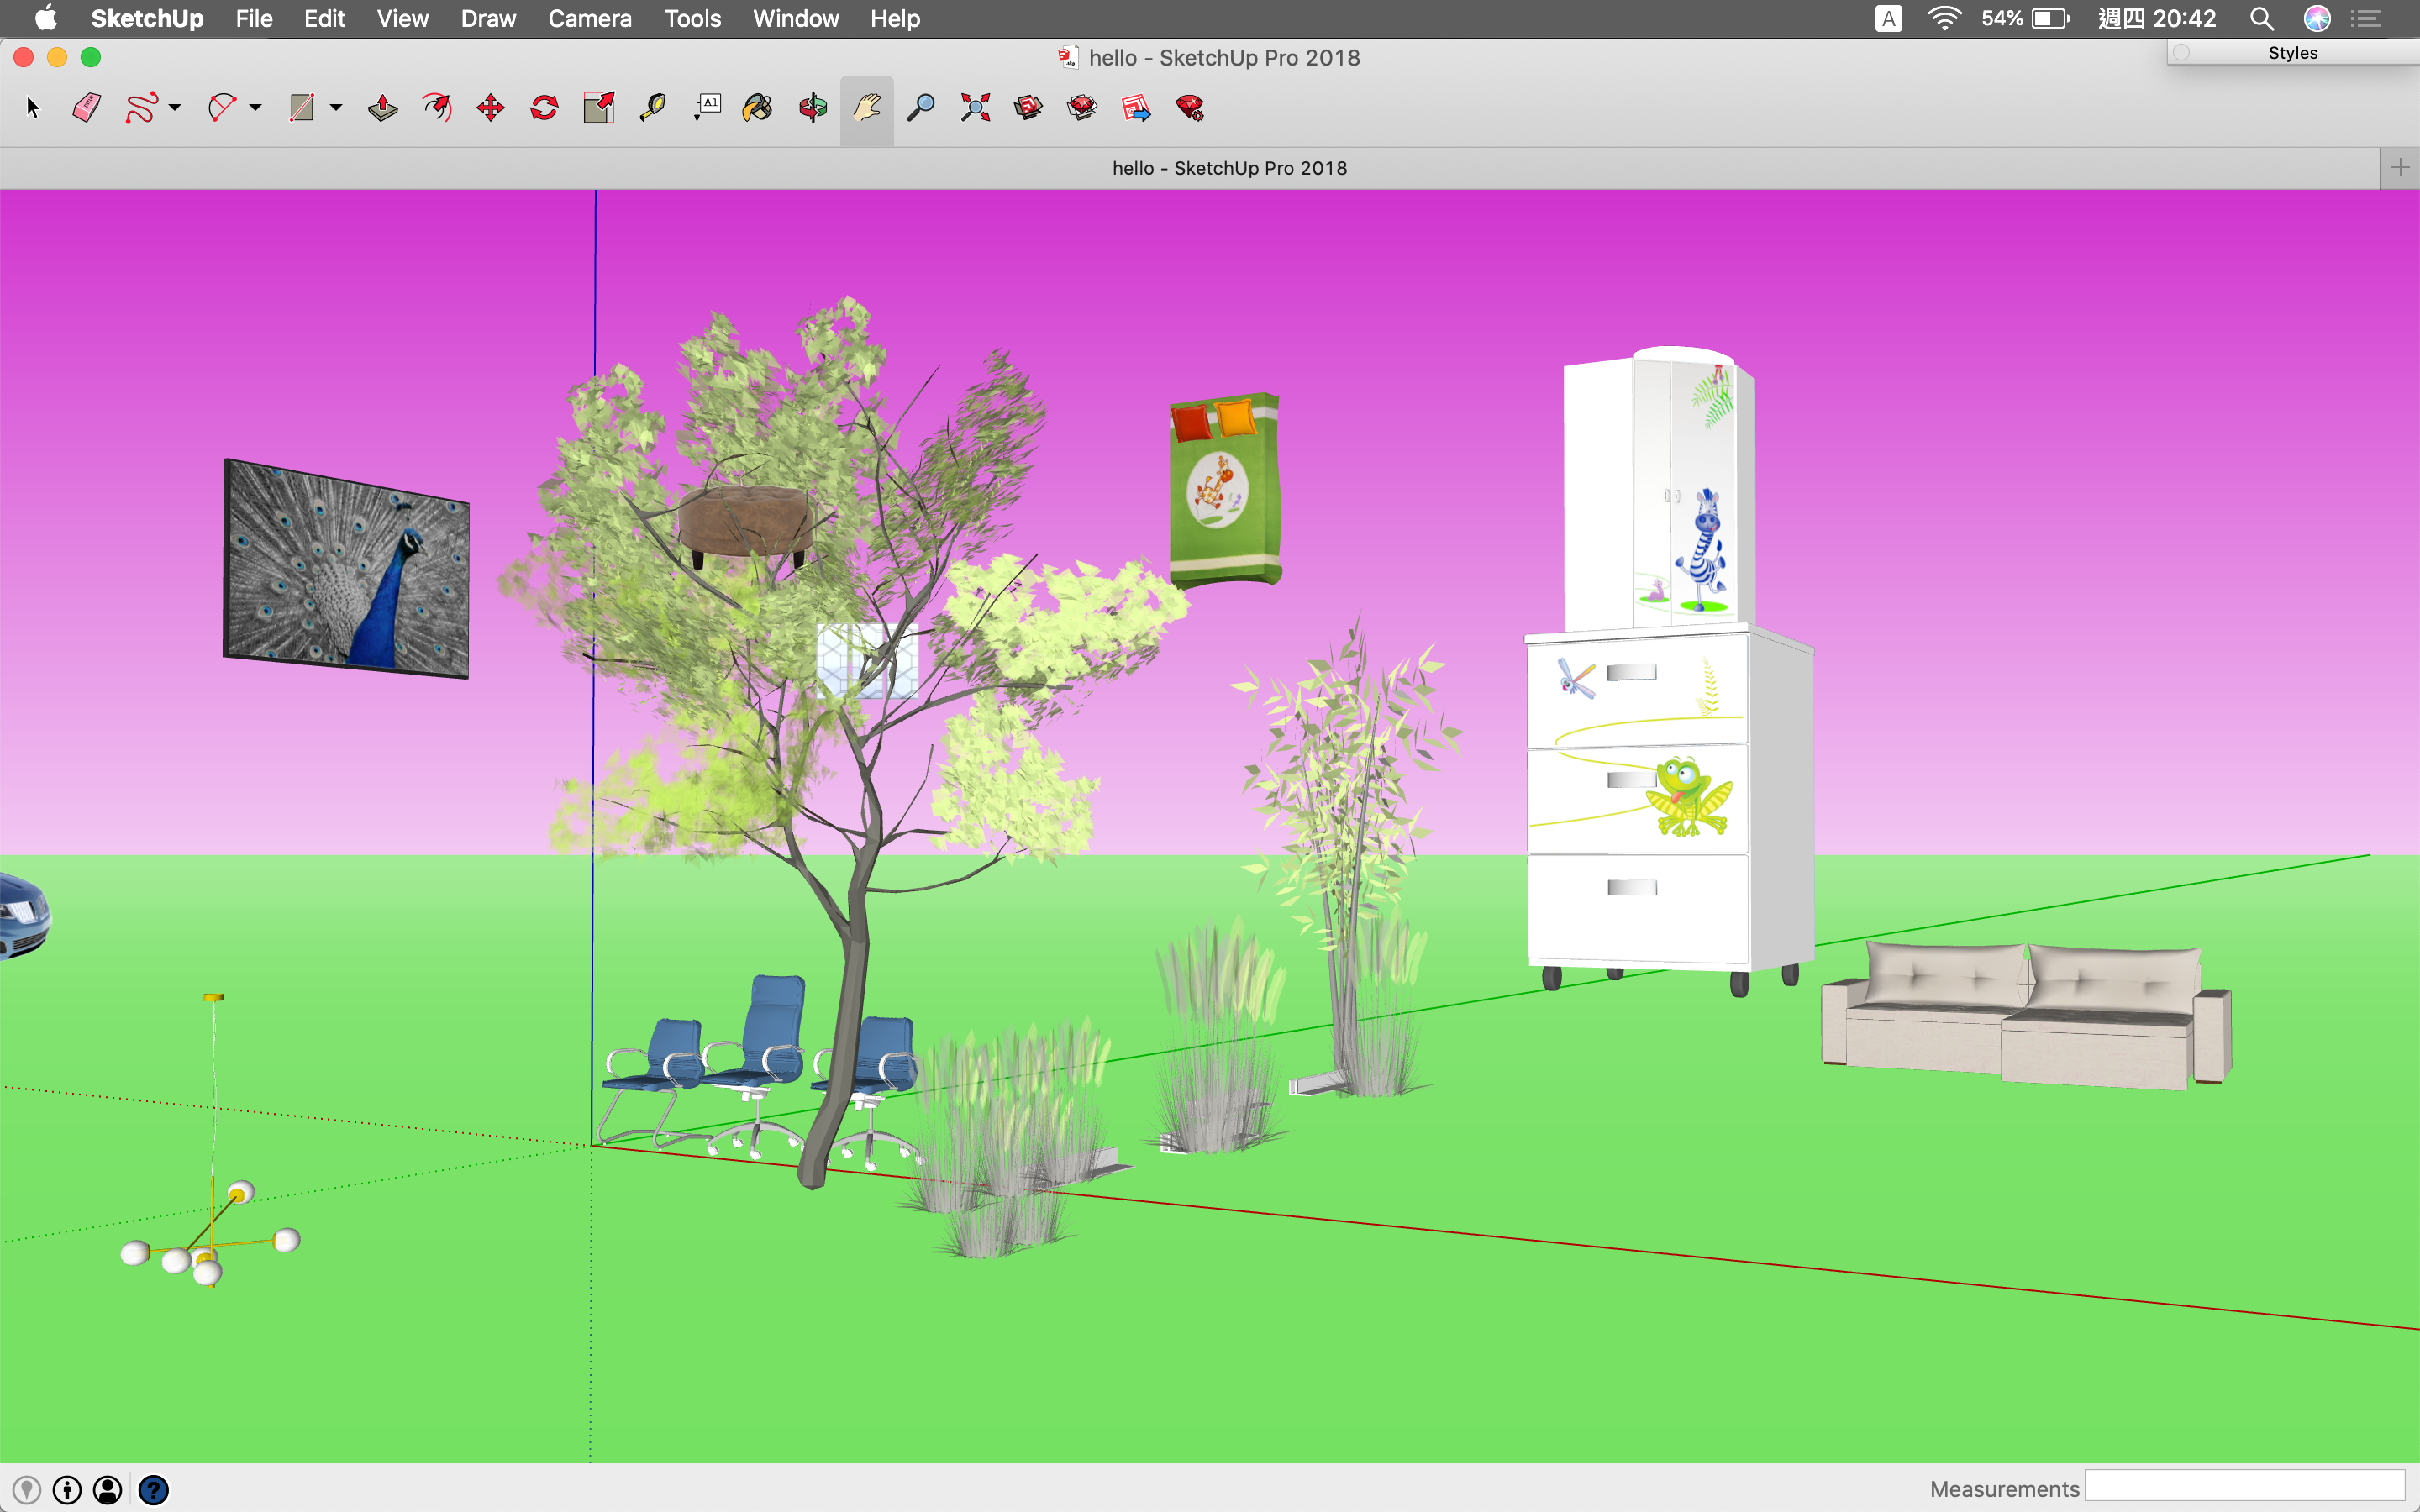
Task: Toggle the Styles panel round button
Action: pos(2182,53)
